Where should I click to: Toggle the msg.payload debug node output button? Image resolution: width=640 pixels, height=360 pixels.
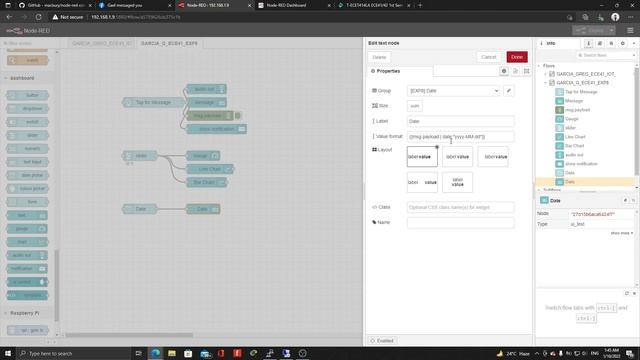pos(238,116)
